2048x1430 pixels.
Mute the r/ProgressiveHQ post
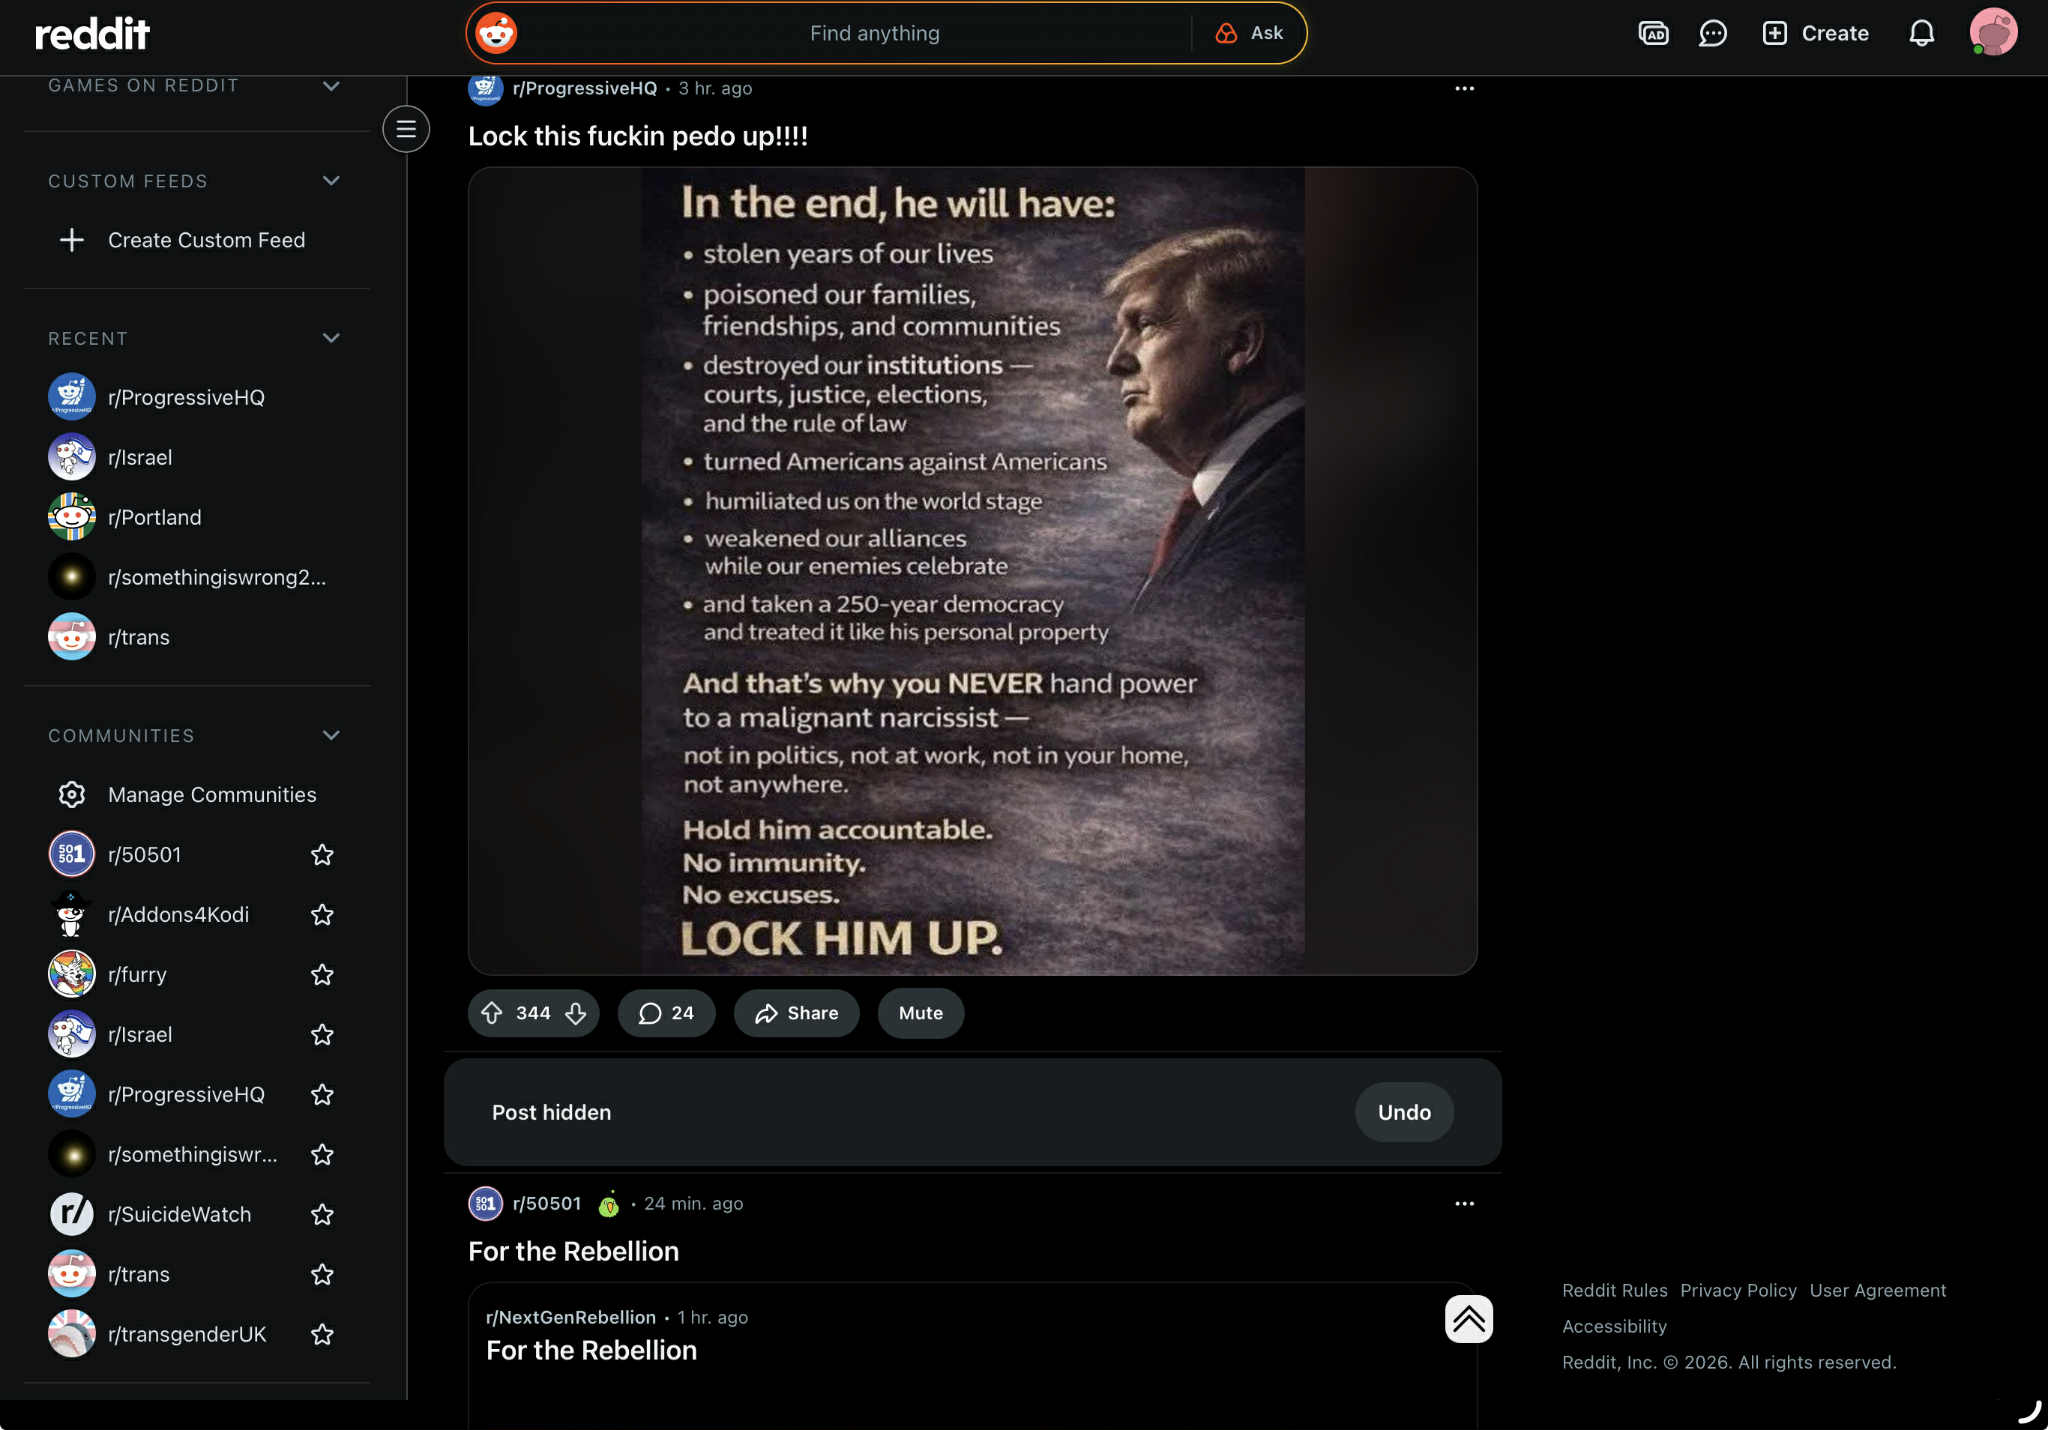click(x=920, y=1013)
